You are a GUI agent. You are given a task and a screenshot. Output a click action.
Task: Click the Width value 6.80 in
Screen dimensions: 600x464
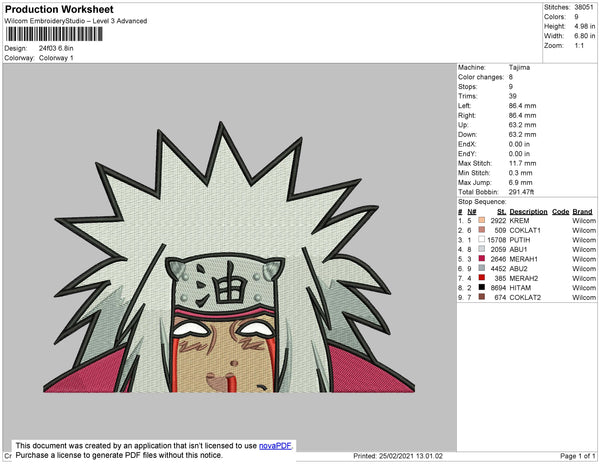pos(584,36)
